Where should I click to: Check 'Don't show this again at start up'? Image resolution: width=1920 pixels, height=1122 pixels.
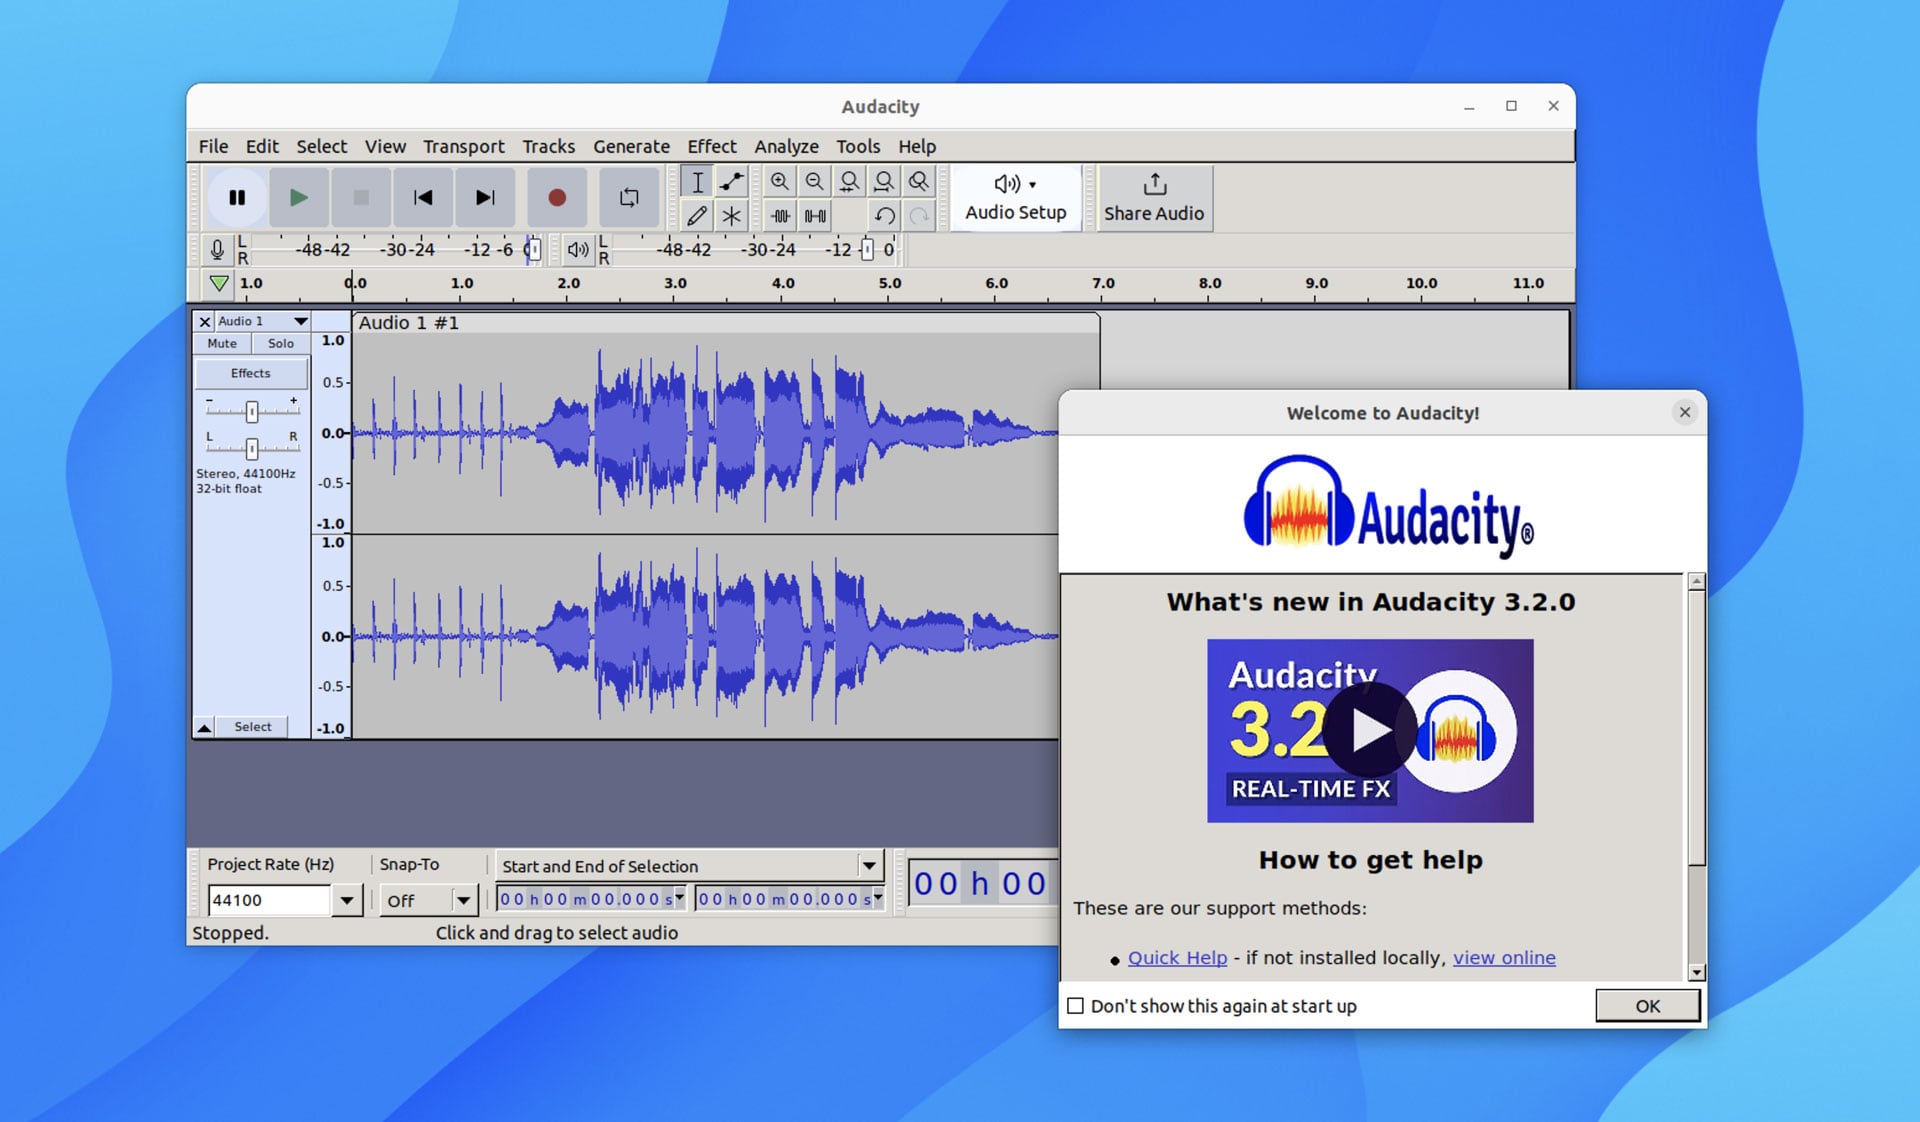click(x=1077, y=1006)
